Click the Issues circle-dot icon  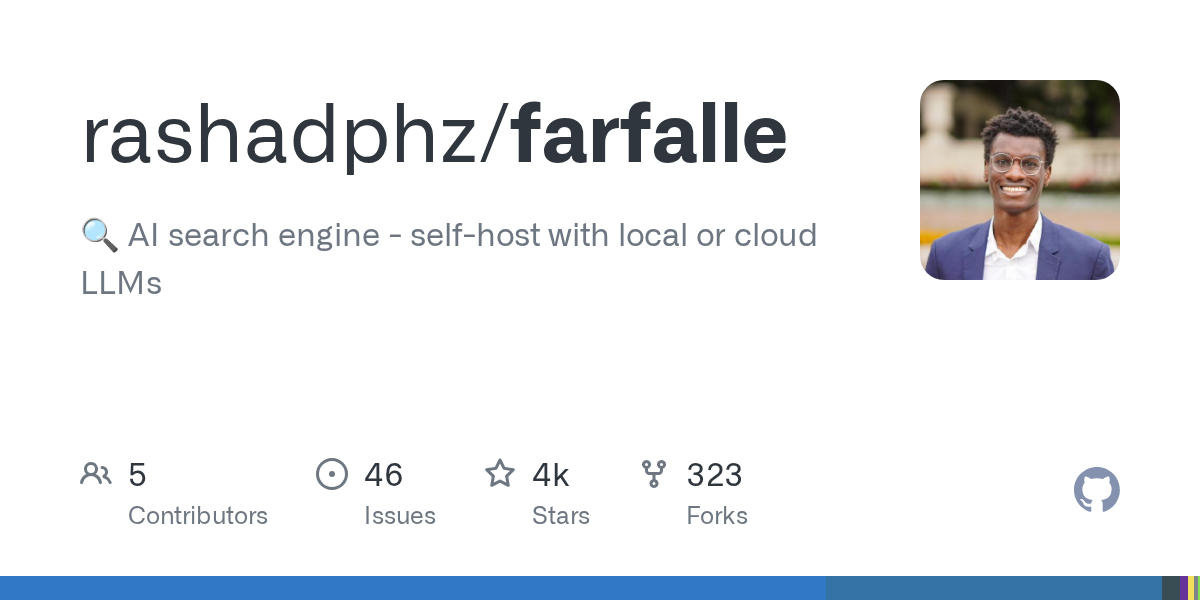click(331, 474)
